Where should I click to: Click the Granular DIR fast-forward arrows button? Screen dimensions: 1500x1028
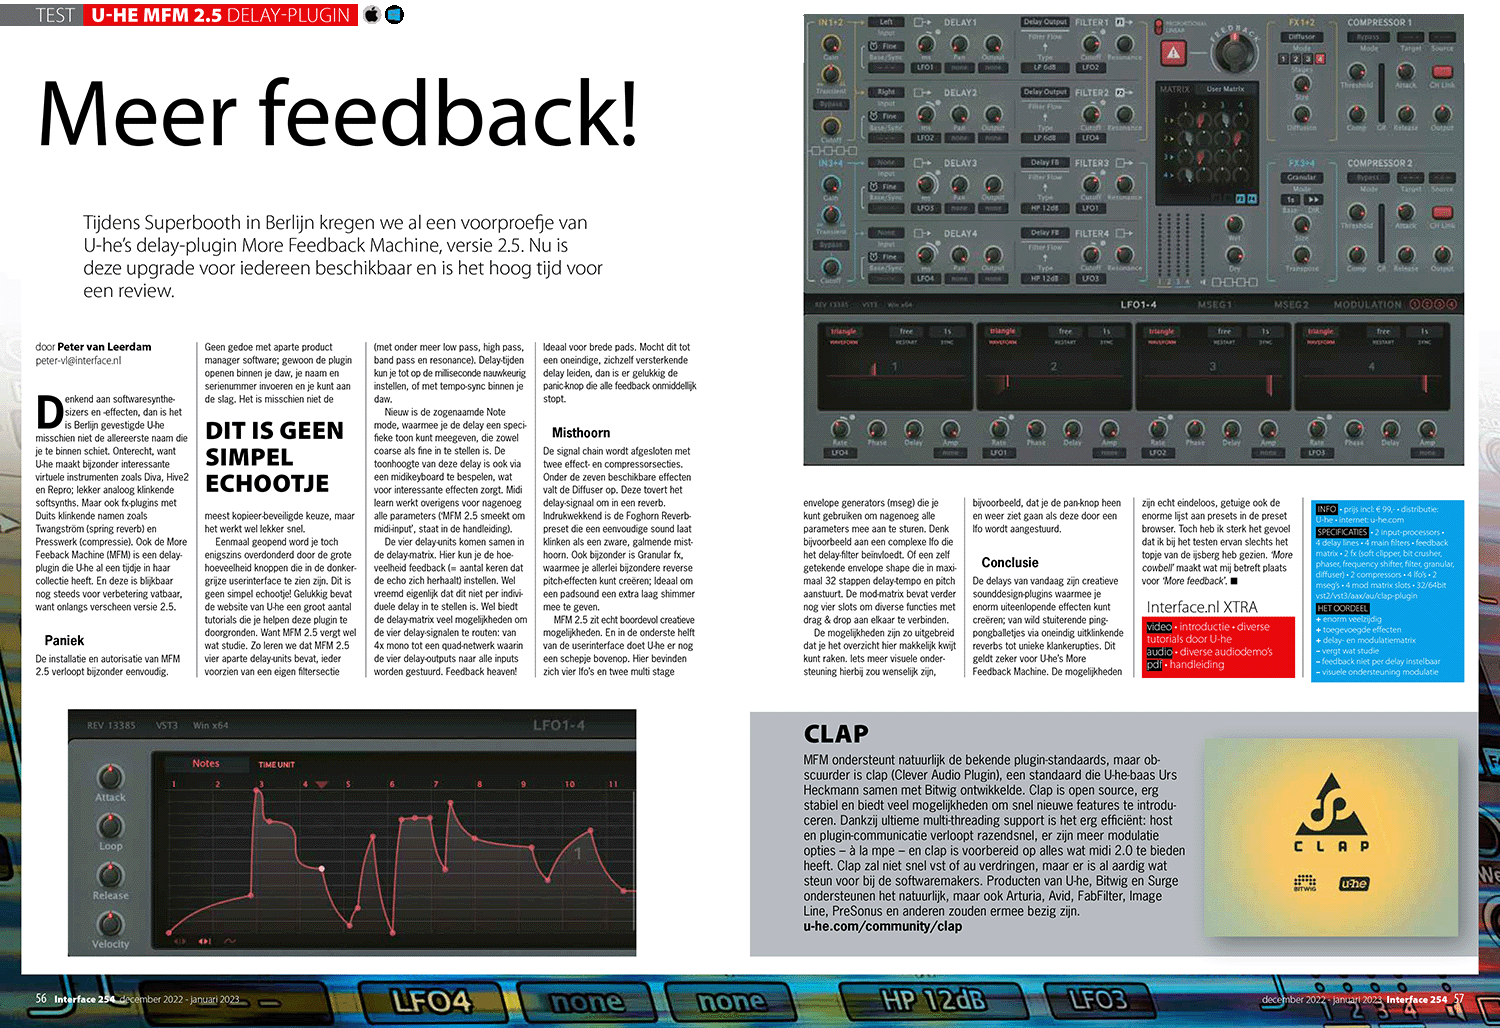[x=1314, y=200]
